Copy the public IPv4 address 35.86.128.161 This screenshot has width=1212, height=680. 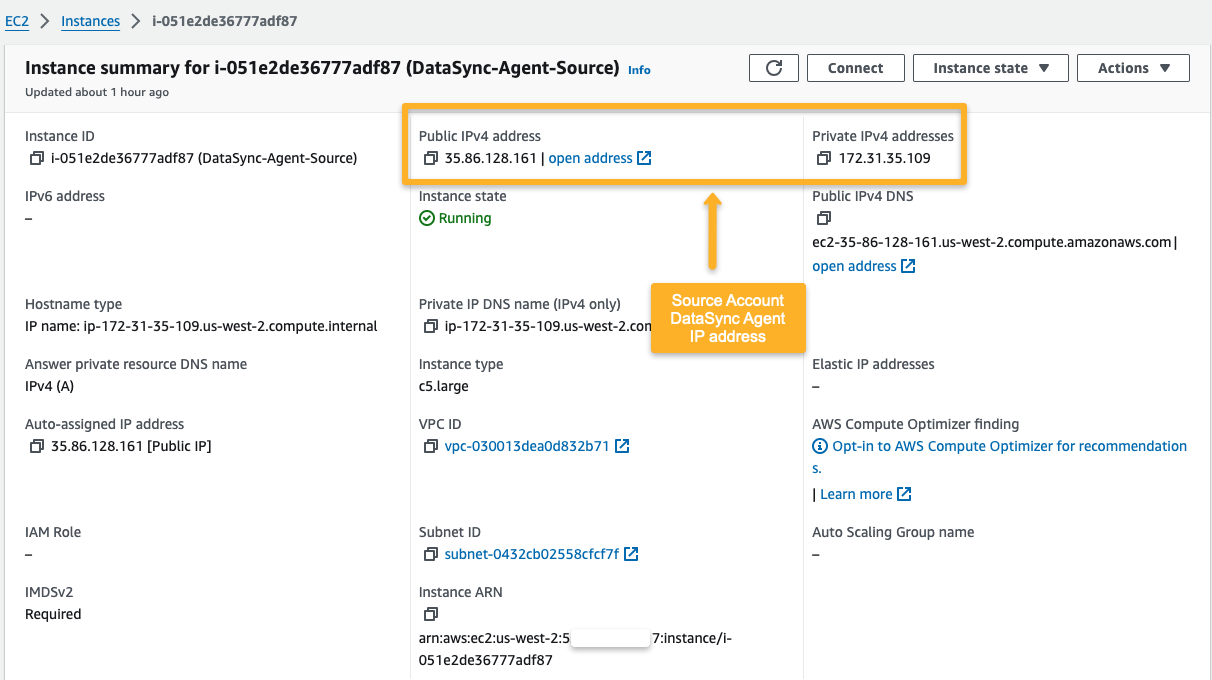click(431, 158)
